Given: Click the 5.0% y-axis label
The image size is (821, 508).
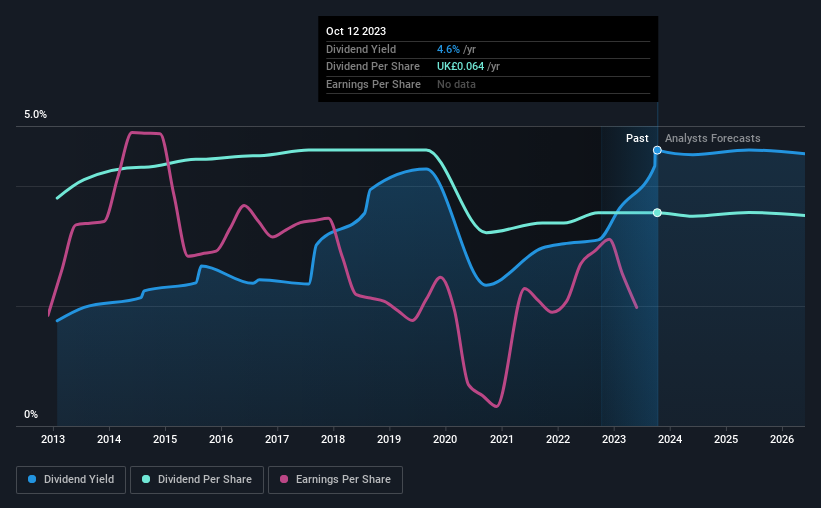Looking at the screenshot, I should click(35, 114).
